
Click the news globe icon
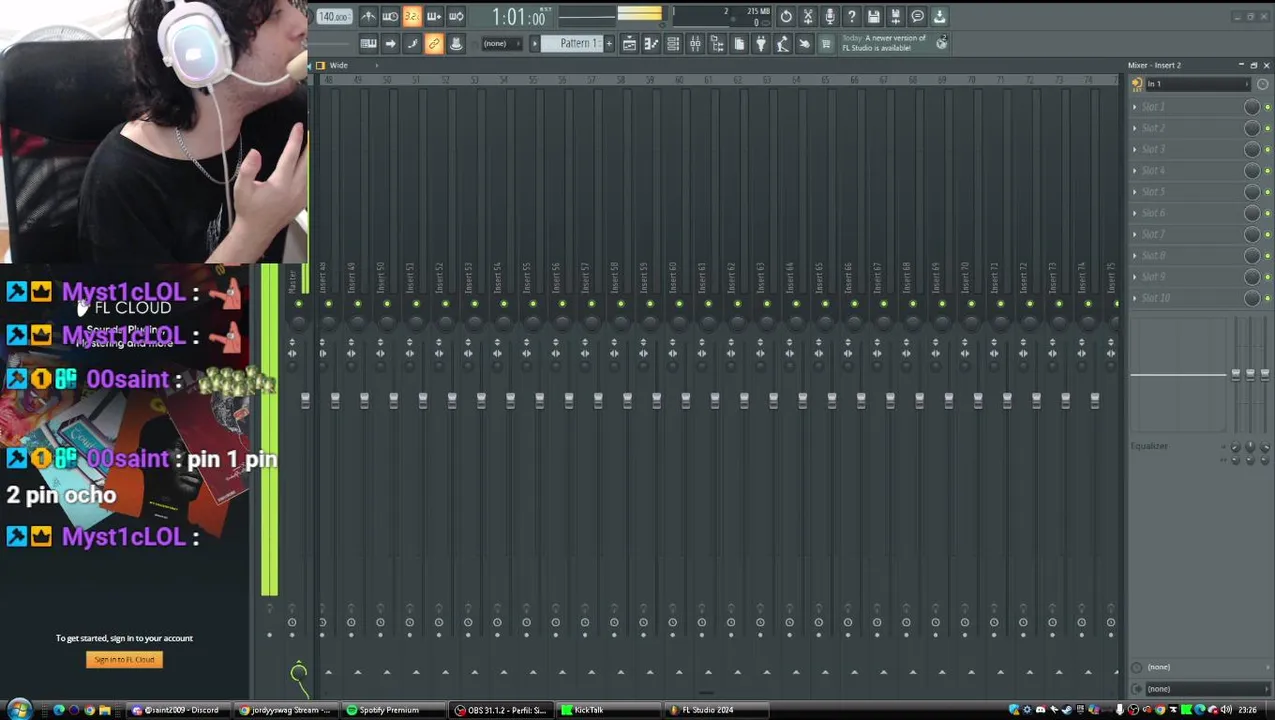coord(941,43)
